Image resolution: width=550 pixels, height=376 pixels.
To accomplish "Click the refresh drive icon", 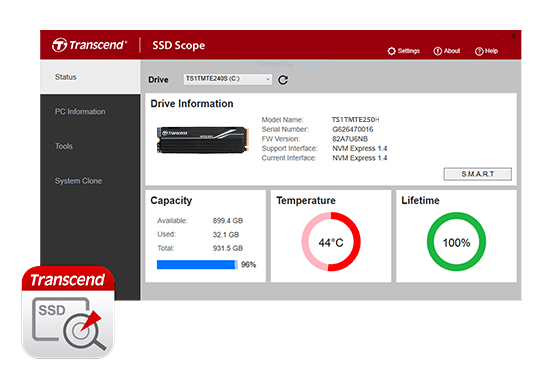I will point(283,80).
